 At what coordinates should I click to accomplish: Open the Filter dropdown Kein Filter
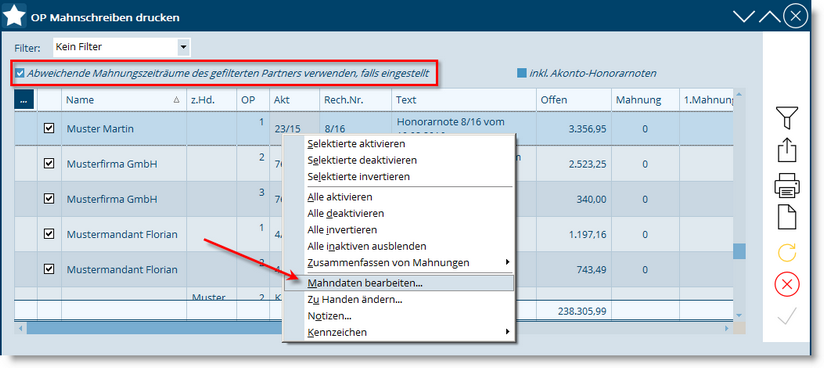121,47
